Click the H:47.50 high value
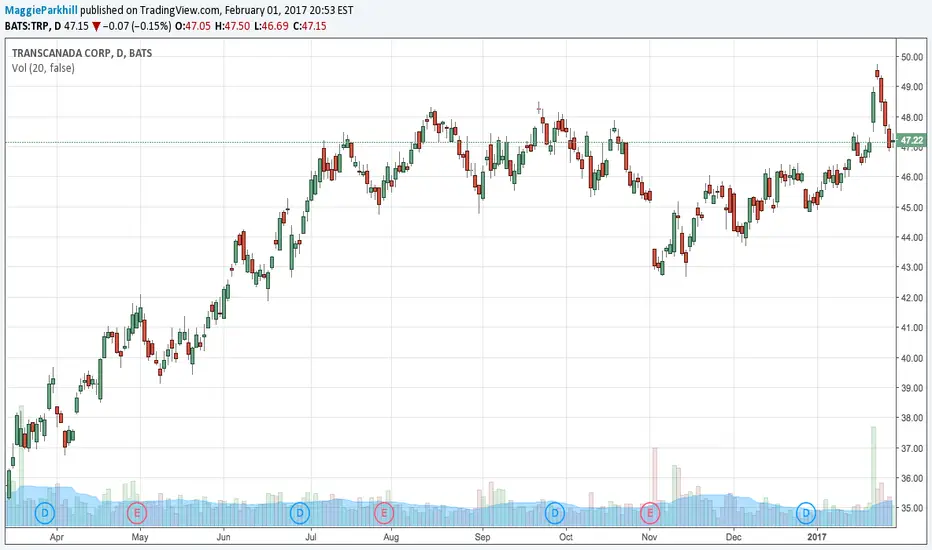932x550 pixels. click(x=232, y=26)
